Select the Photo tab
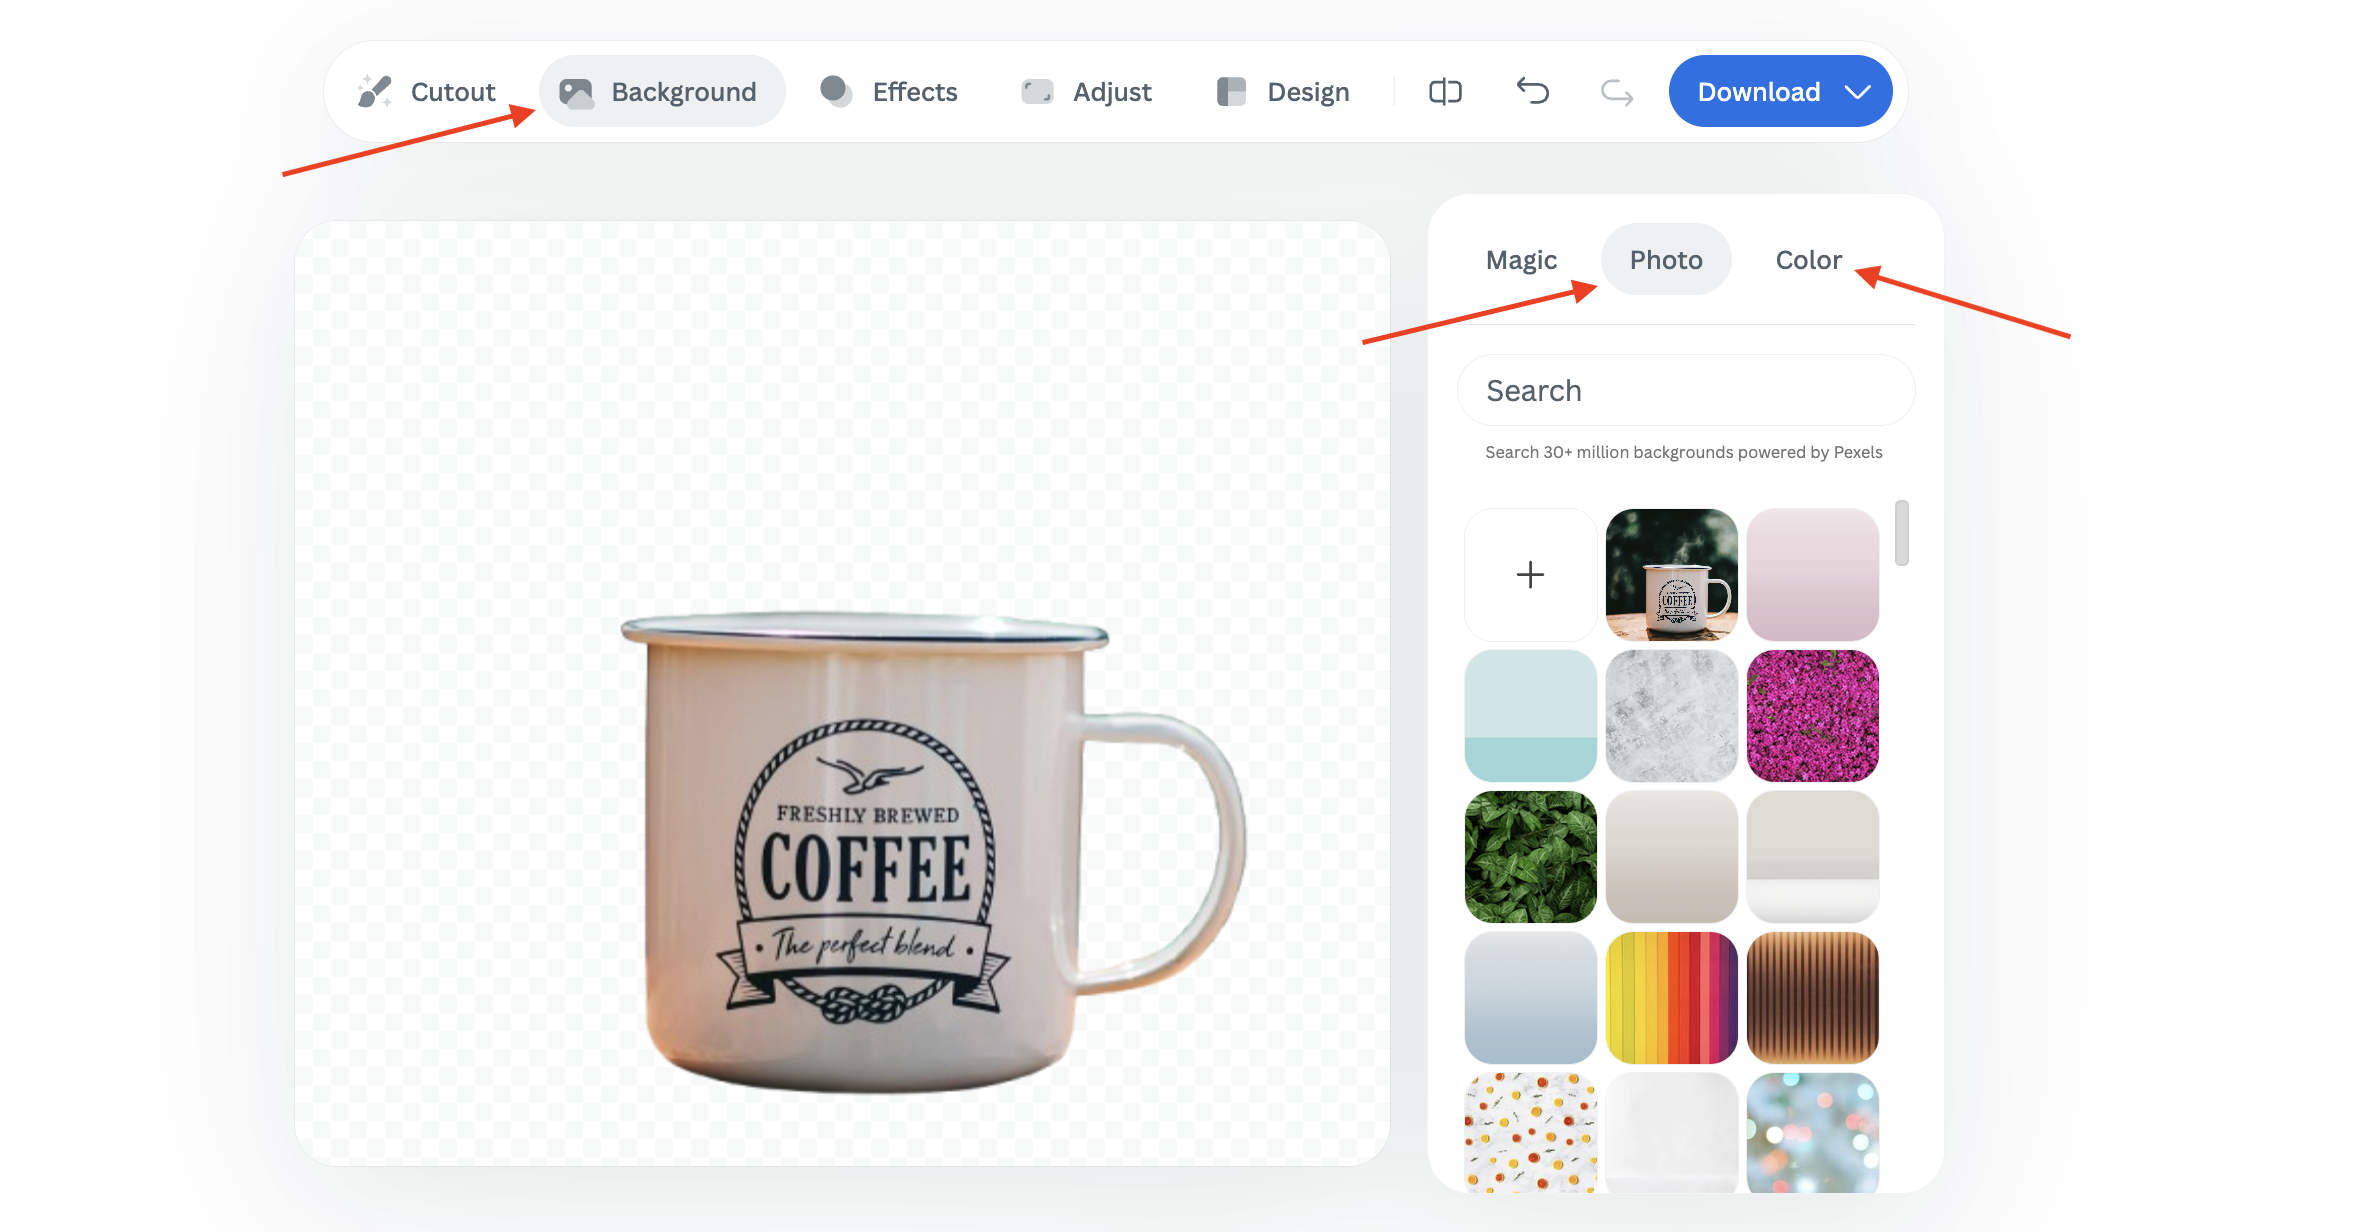The width and height of the screenshot is (2362, 1232). (x=1666, y=260)
